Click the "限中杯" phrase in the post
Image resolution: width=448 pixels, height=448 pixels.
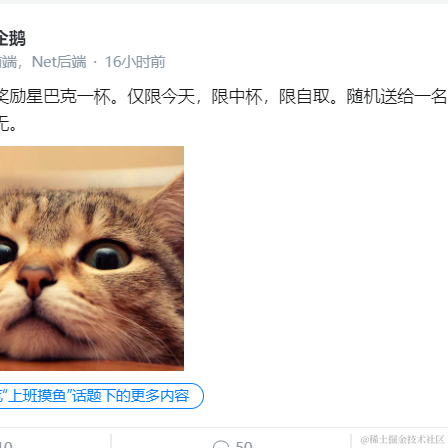point(237,97)
